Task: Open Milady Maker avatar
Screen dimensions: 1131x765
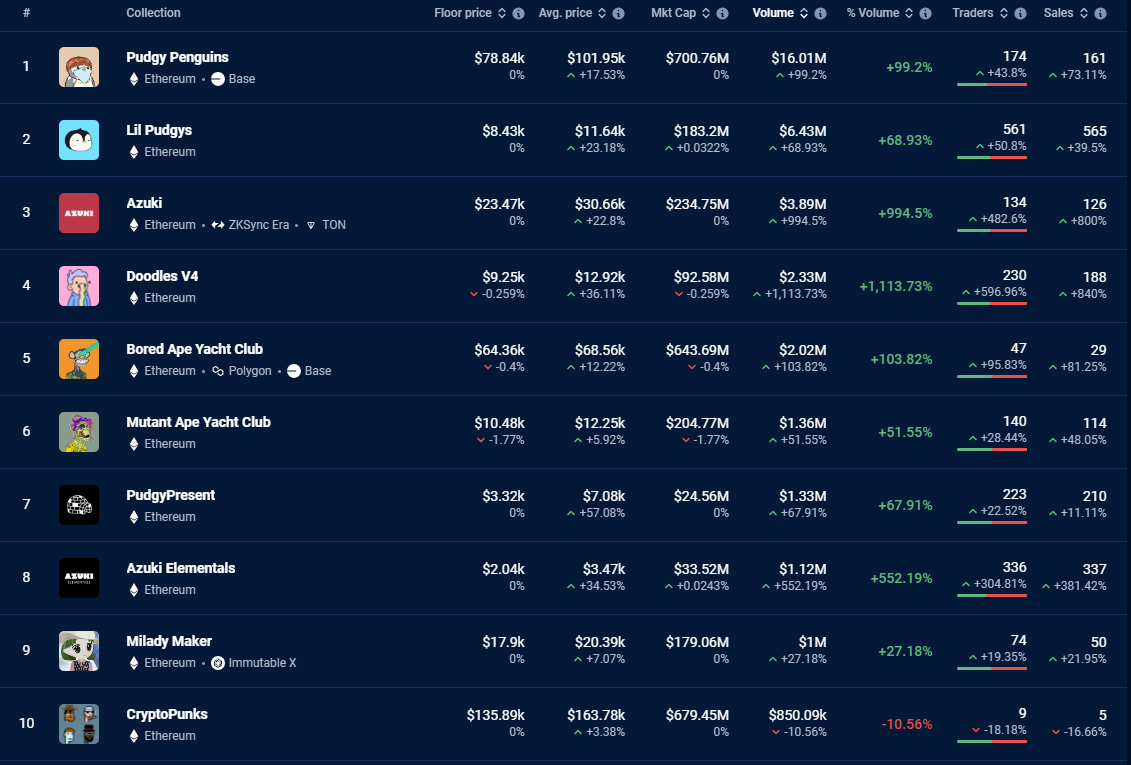Action: (x=79, y=651)
